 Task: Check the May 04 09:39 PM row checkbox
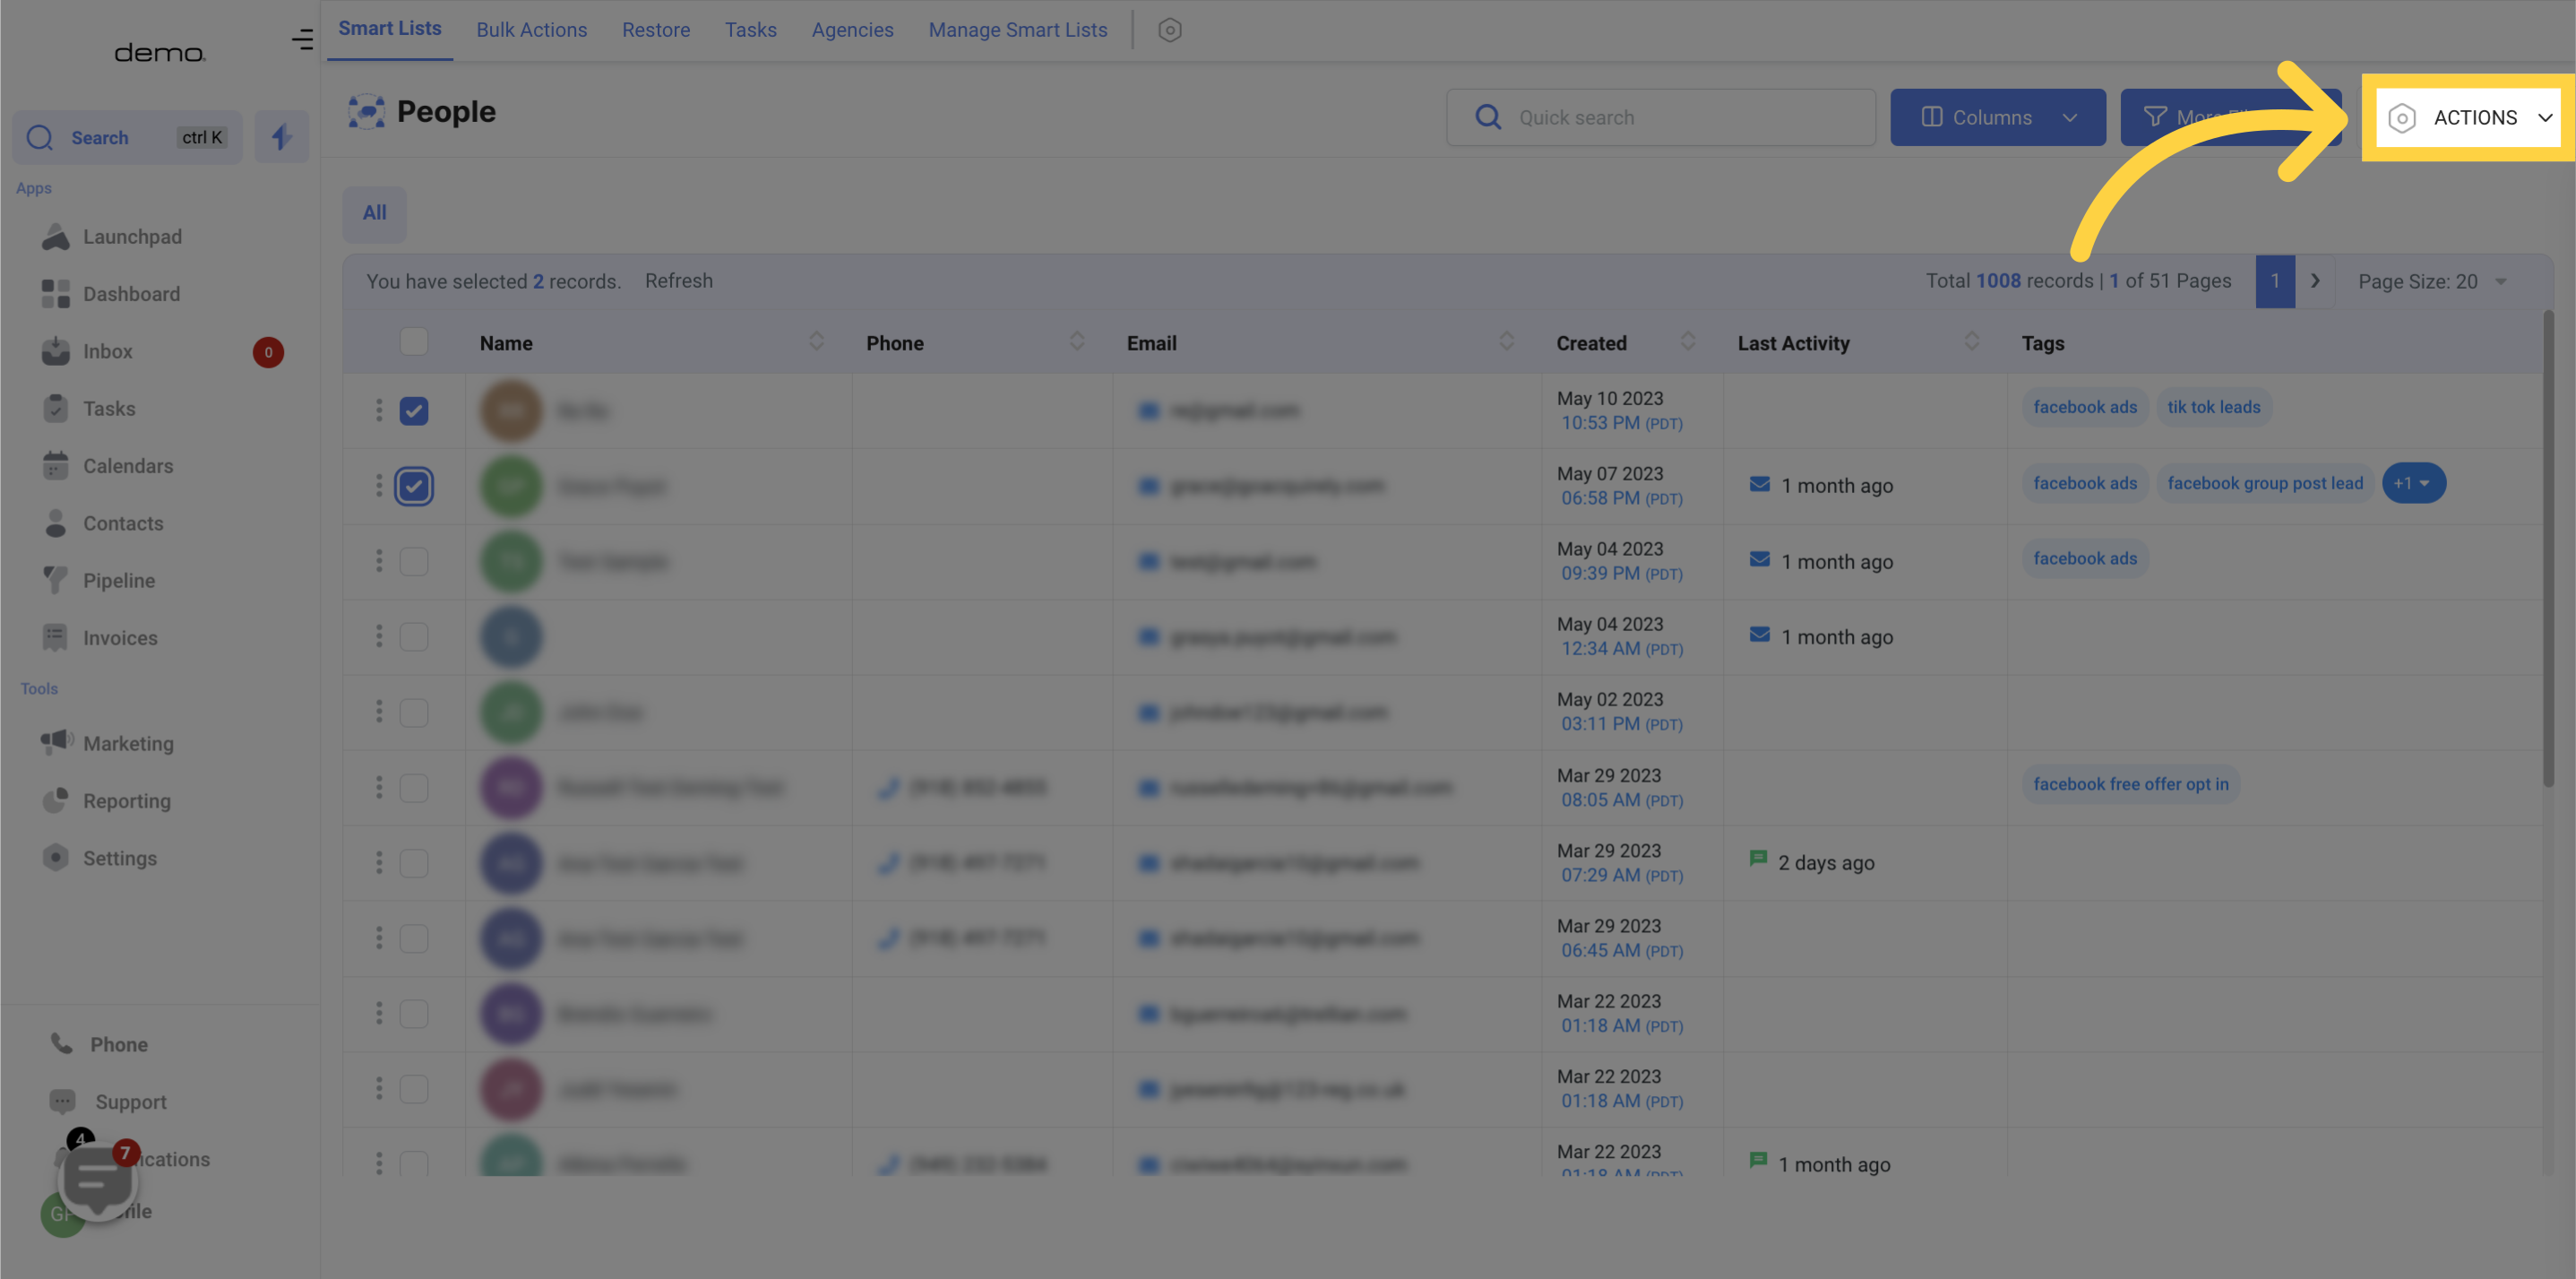(x=413, y=561)
